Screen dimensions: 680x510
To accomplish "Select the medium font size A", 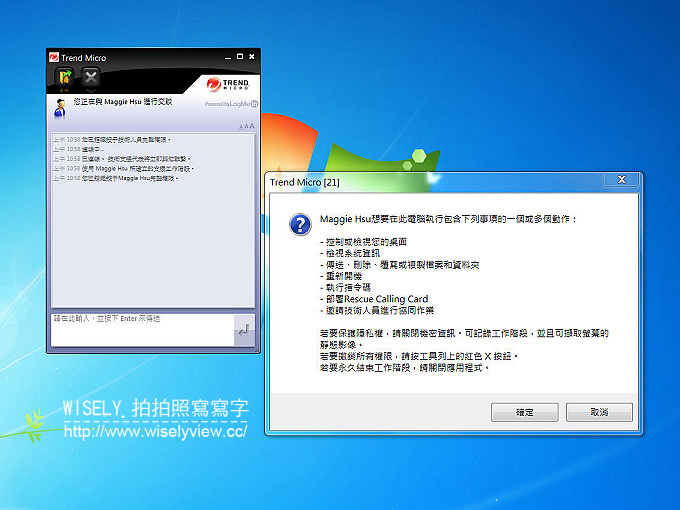I will 246,127.
